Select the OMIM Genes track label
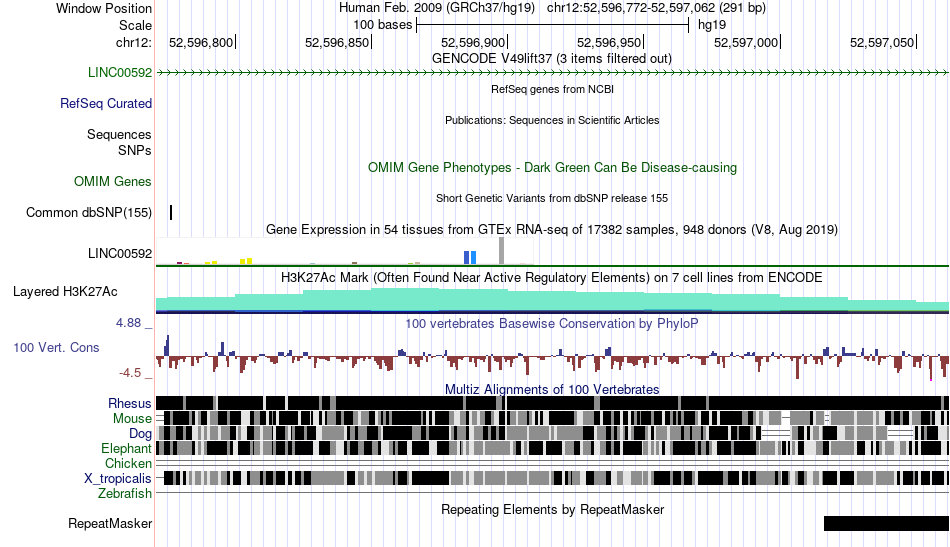The width and height of the screenshot is (950, 547). 113,181
